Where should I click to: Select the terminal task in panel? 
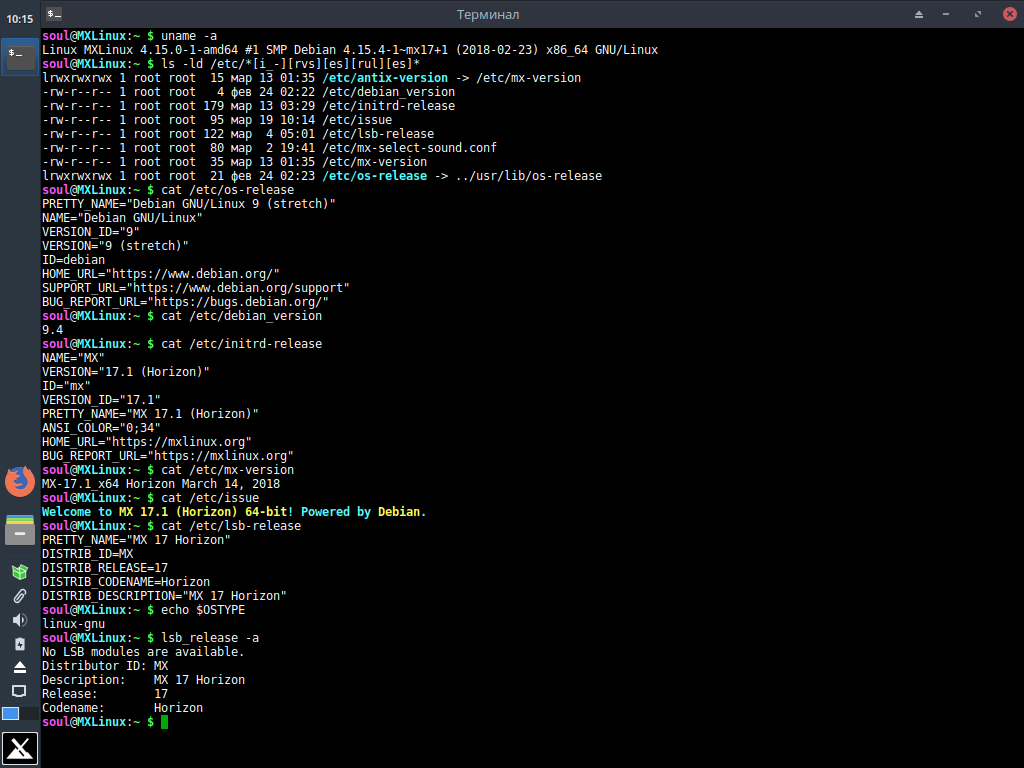click(20, 57)
